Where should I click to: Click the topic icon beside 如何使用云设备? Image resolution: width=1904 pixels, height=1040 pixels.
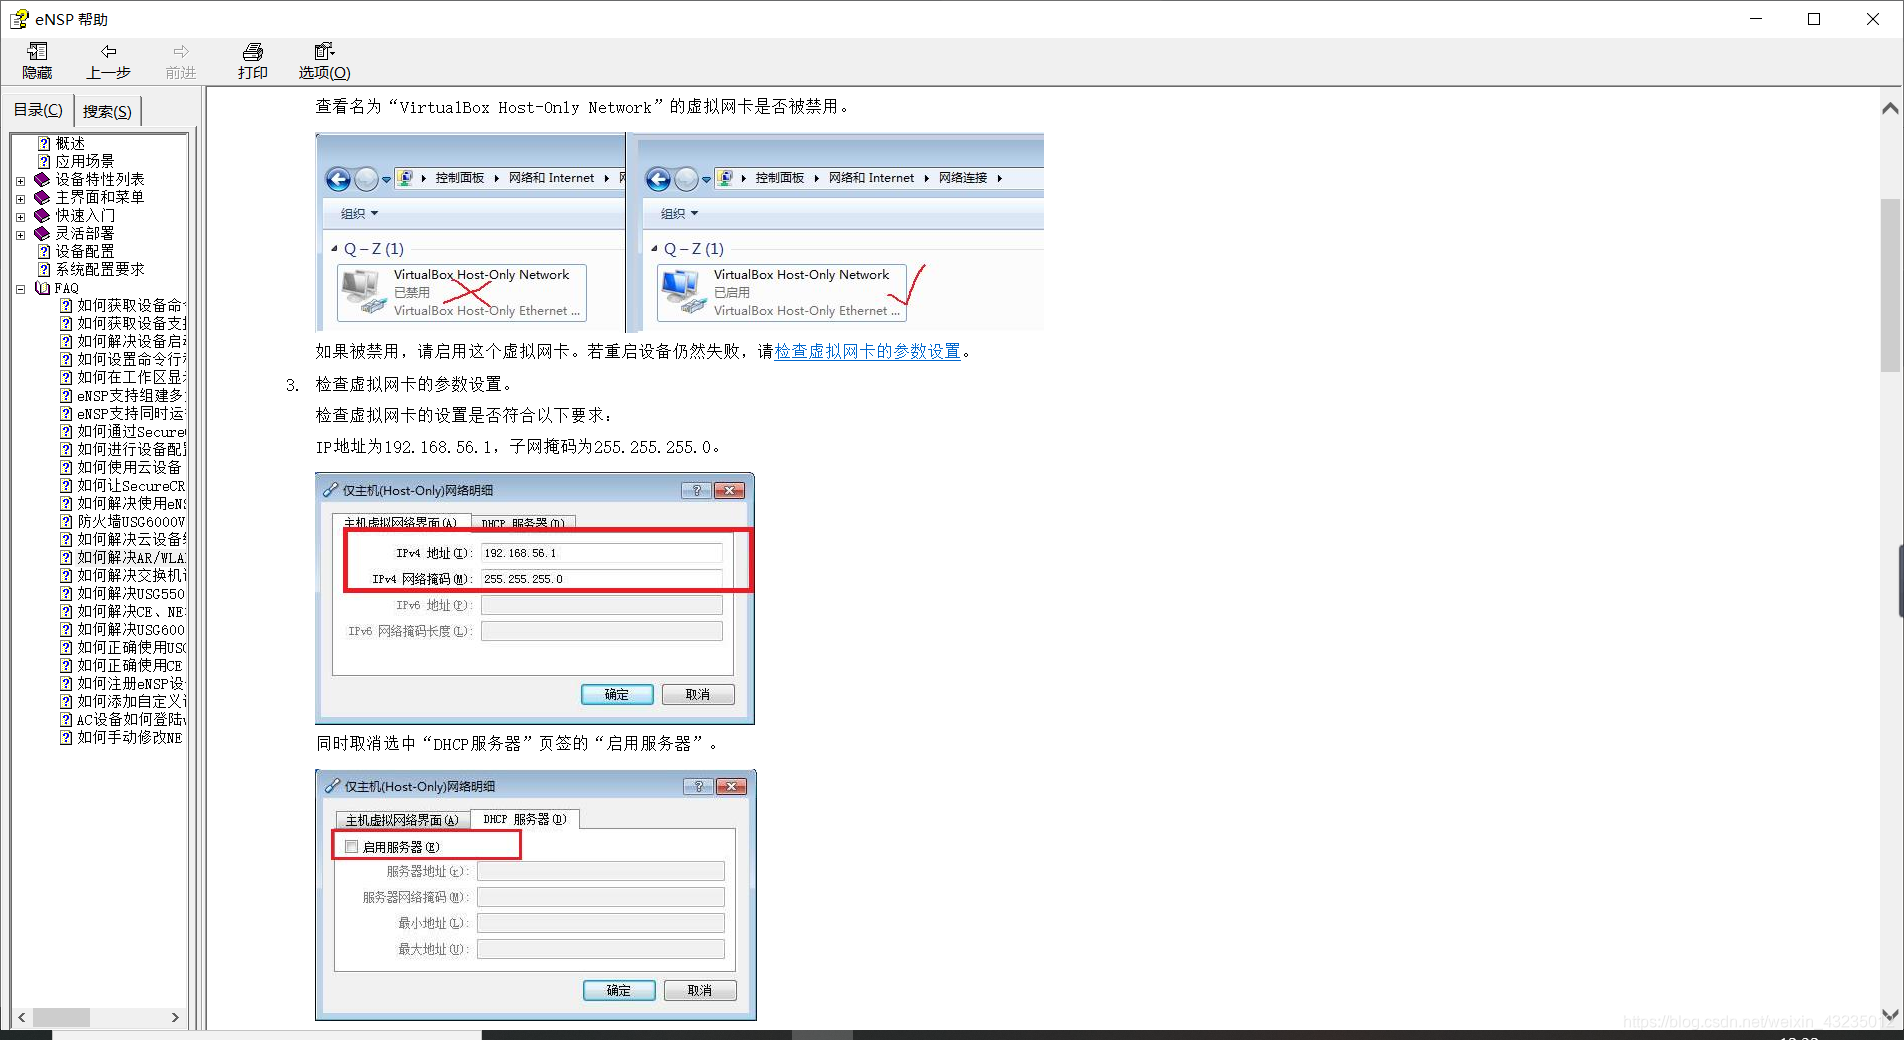(x=66, y=467)
